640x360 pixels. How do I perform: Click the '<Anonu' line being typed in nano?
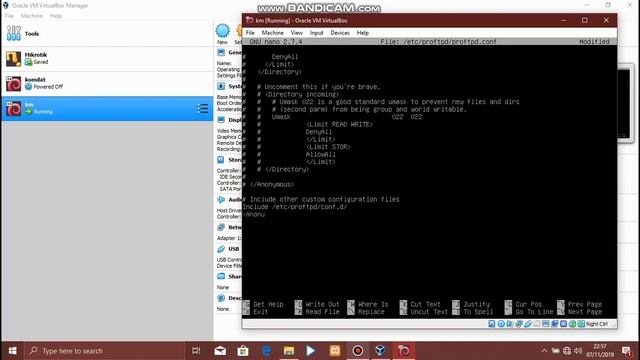click(254, 214)
